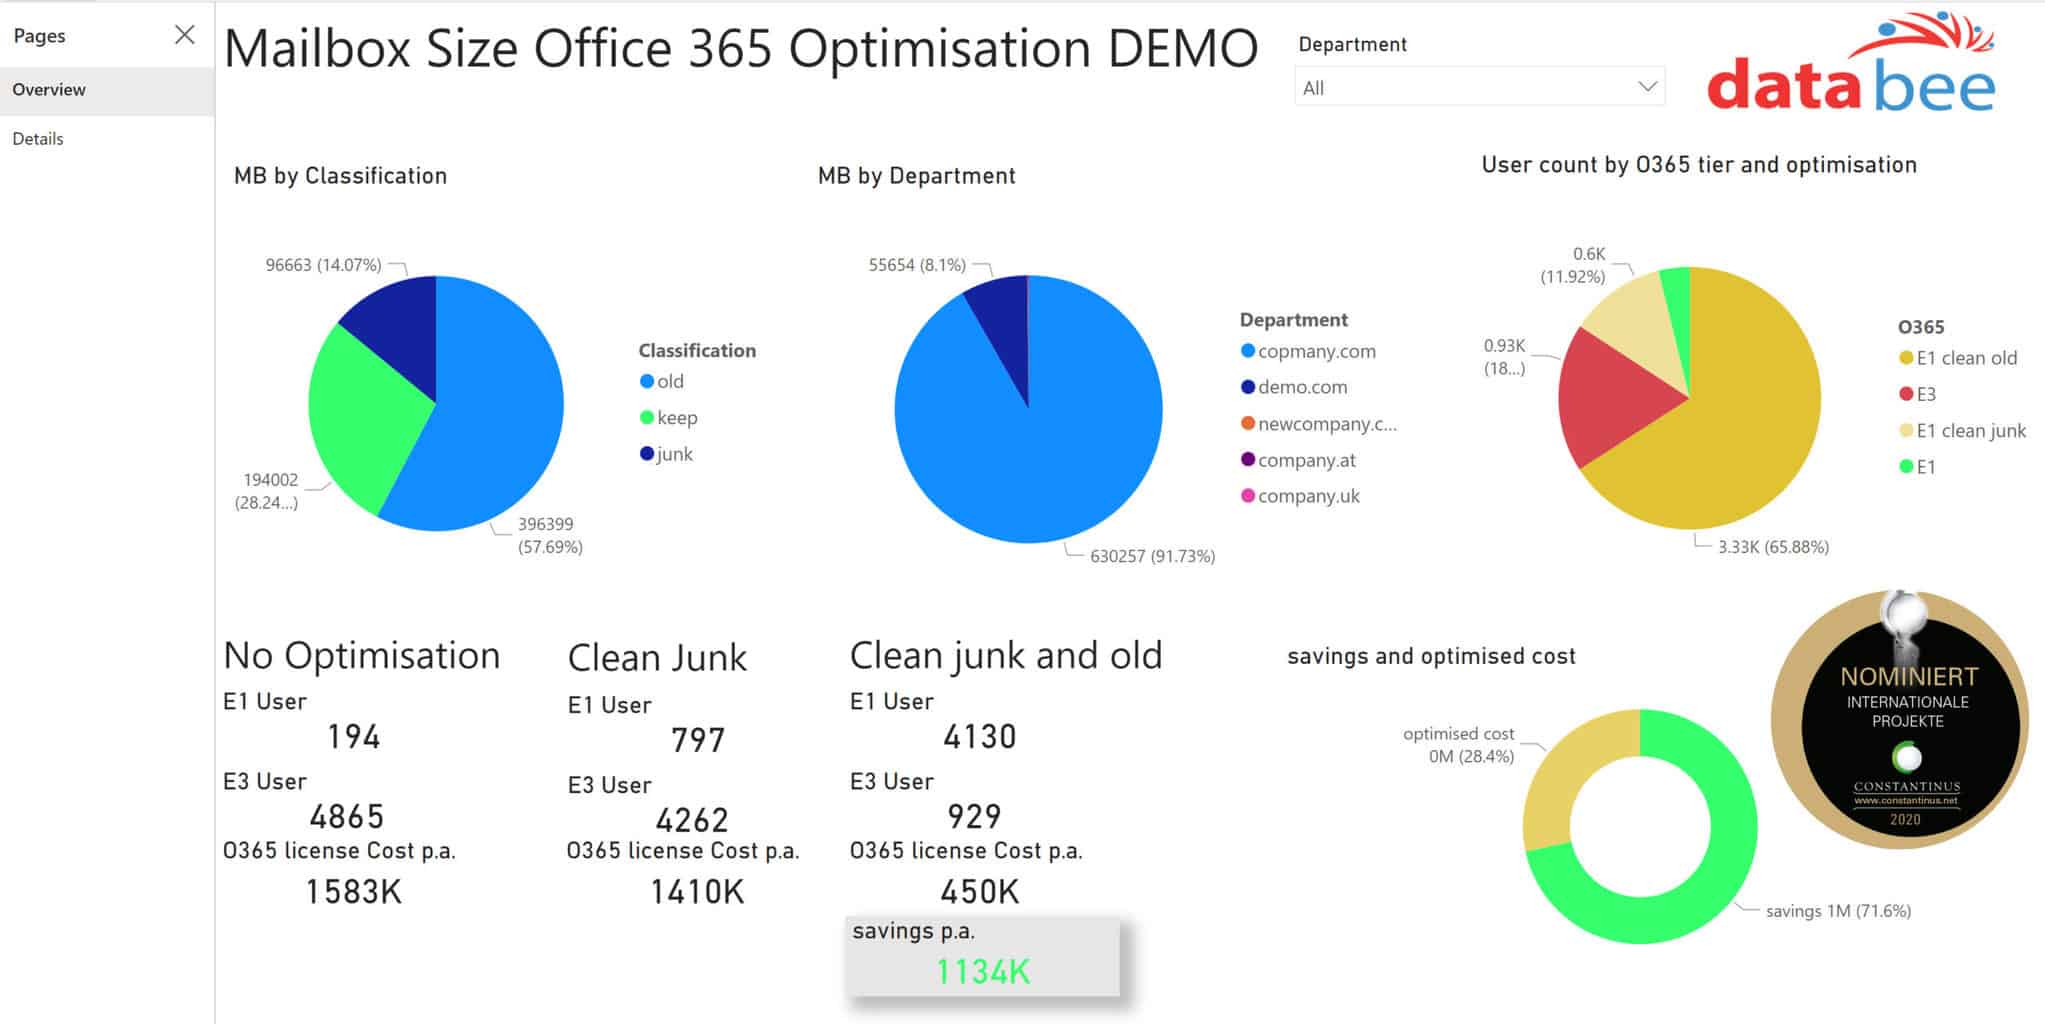Select newcompany.c... in Department legend
2045x1024 pixels.
tap(1320, 424)
